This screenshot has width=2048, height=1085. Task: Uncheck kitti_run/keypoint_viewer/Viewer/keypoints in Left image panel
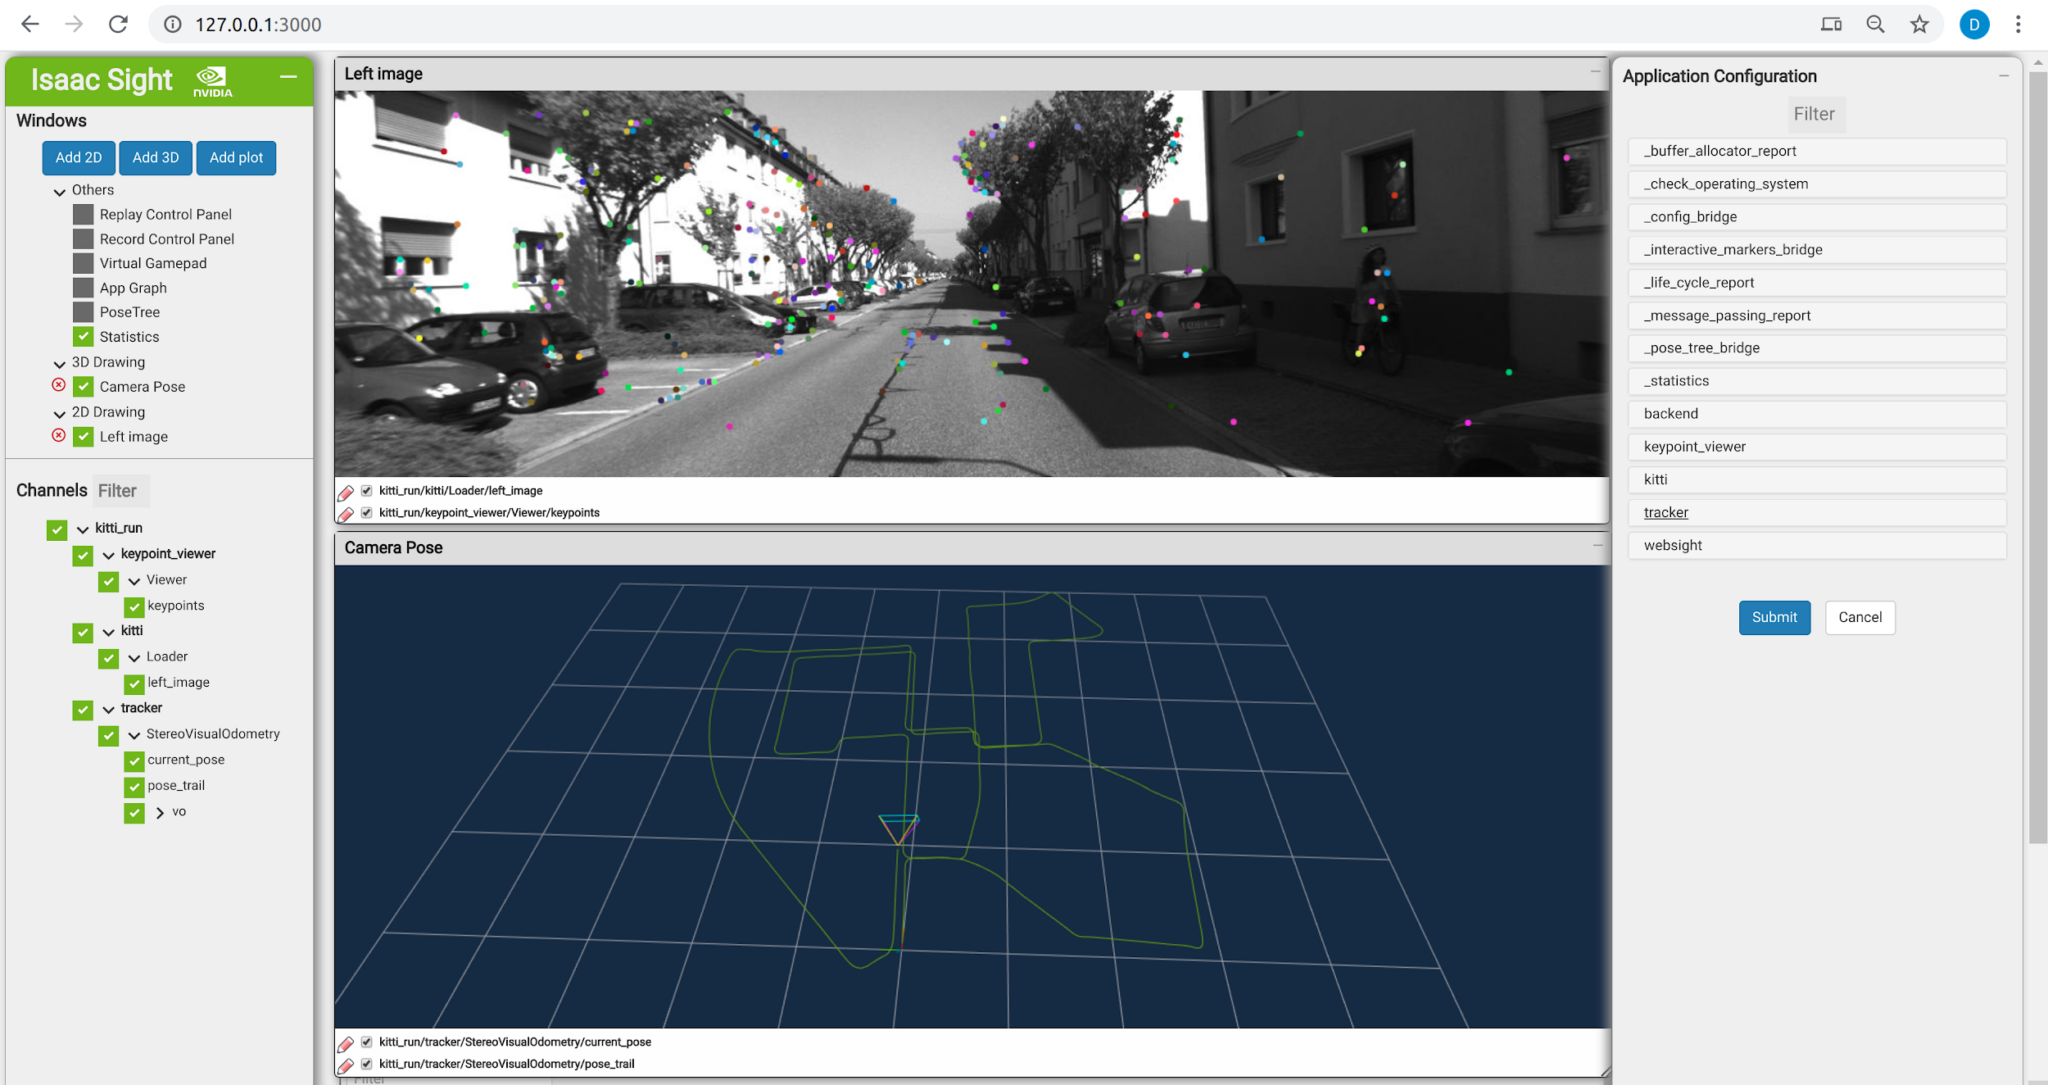coord(366,512)
